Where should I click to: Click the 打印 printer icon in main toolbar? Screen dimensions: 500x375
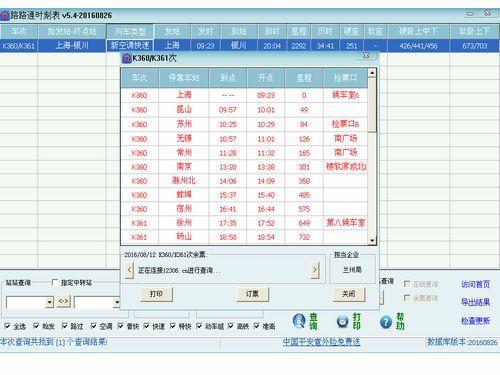[x=342, y=321]
